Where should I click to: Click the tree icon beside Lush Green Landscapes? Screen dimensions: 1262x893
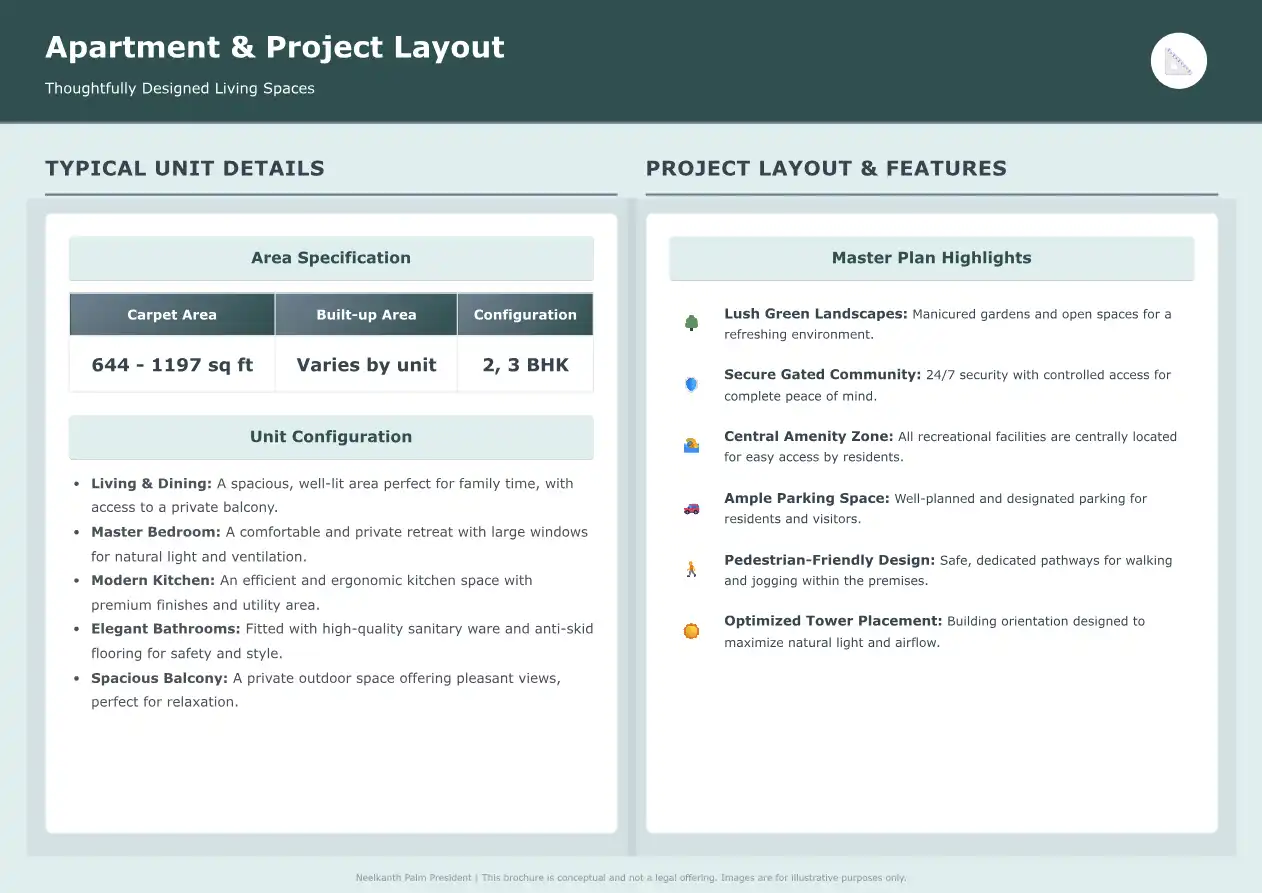(691, 323)
